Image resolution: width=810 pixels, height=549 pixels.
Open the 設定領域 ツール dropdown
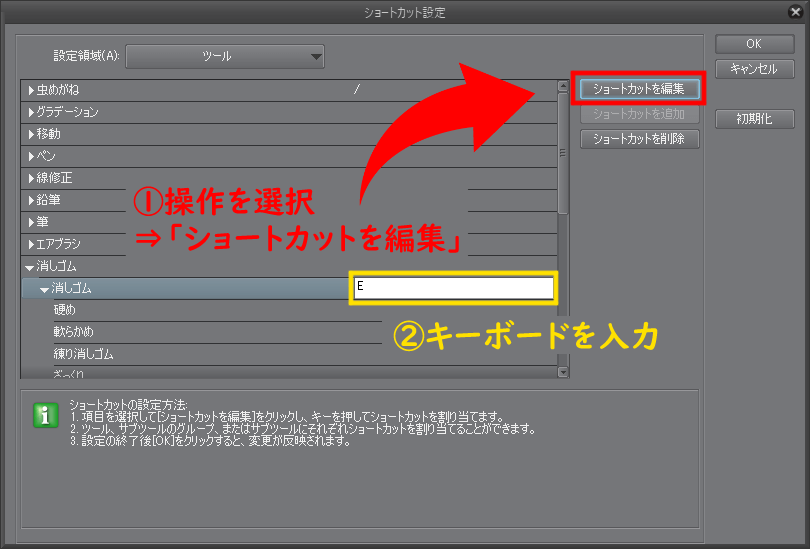tap(225, 56)
